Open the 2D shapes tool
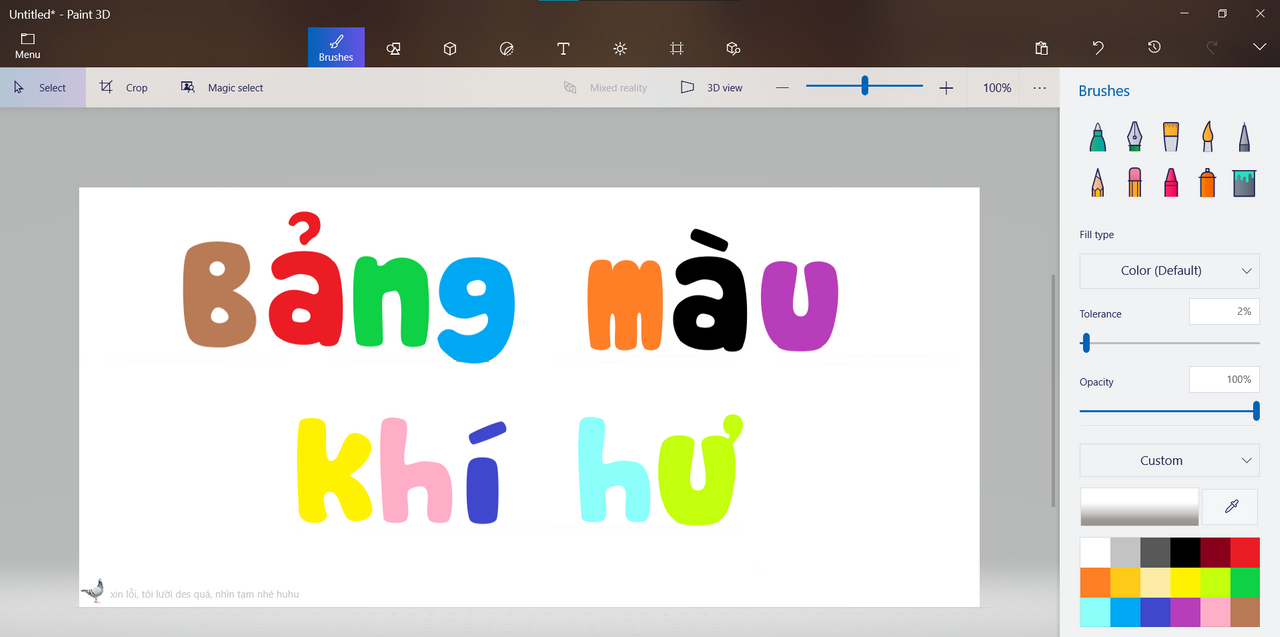This screenshot has width=1280, height=637. point(393,48)
